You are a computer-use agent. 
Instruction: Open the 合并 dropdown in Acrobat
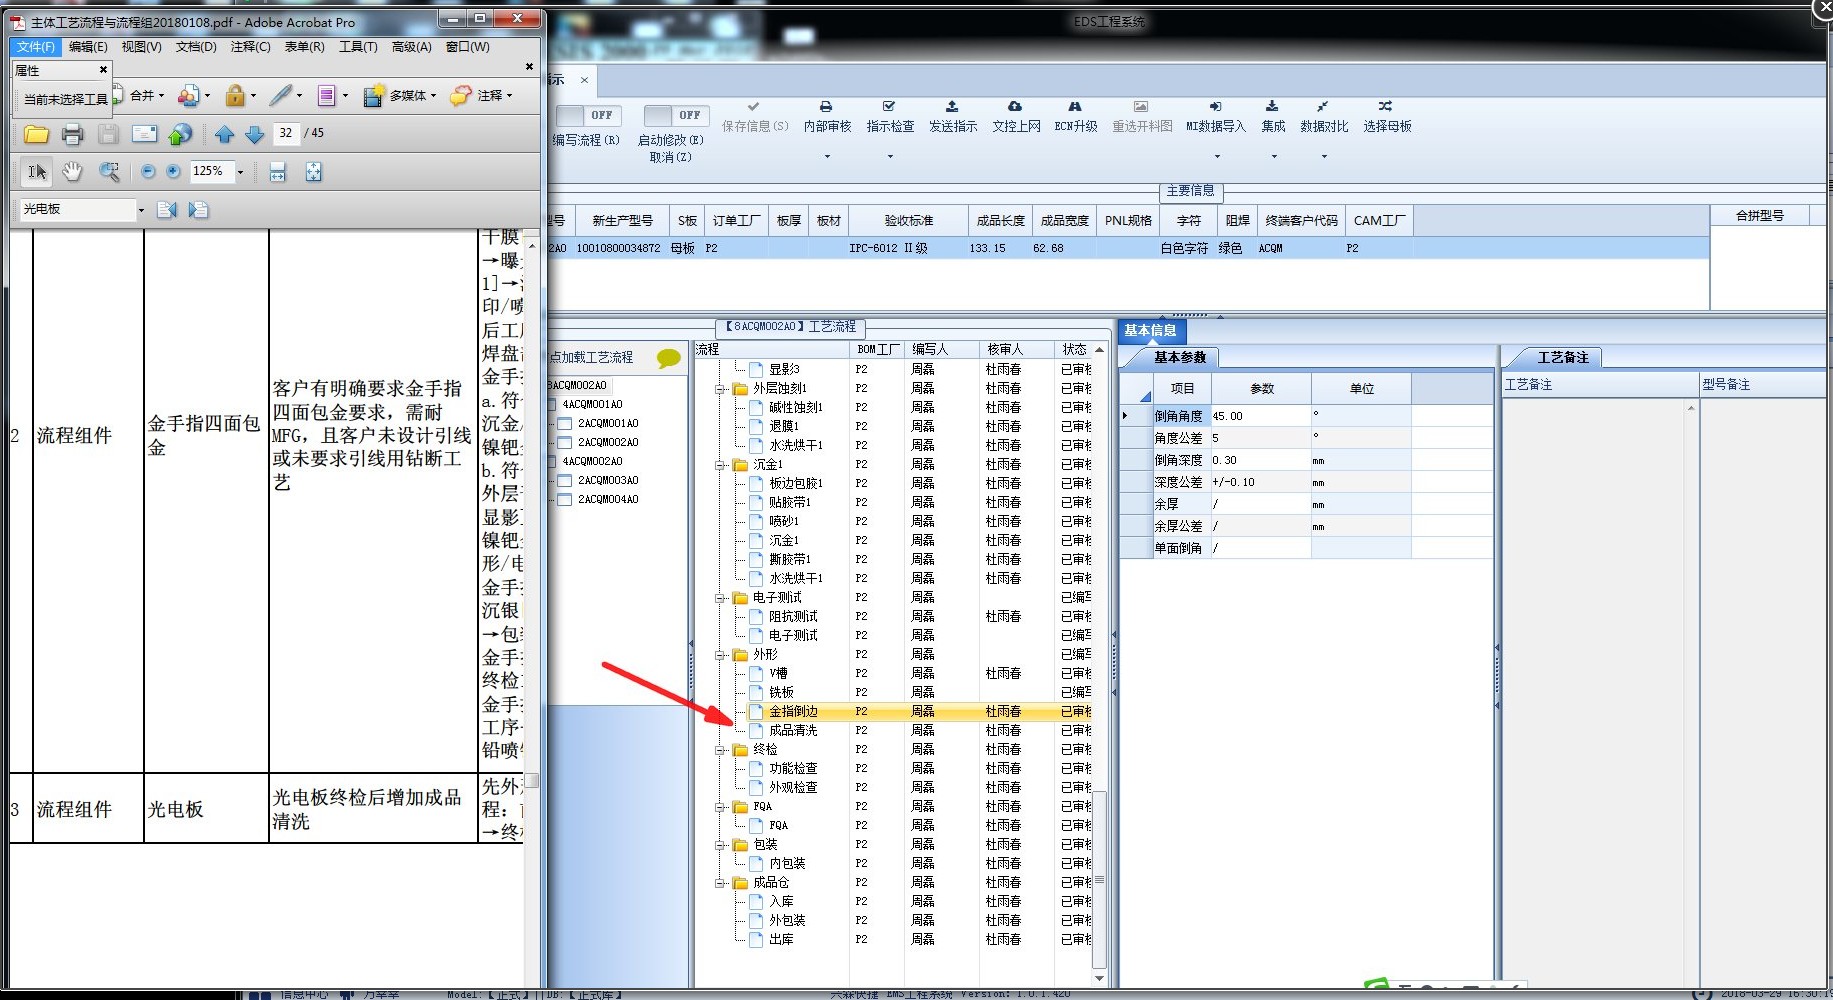coord(162,96)
